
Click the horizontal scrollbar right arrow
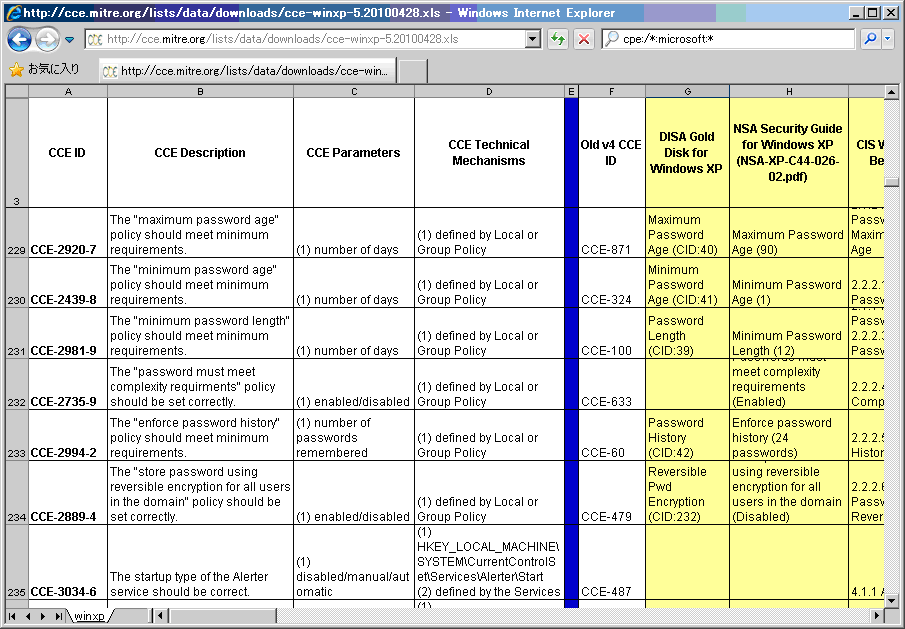(x=877, y=616)
